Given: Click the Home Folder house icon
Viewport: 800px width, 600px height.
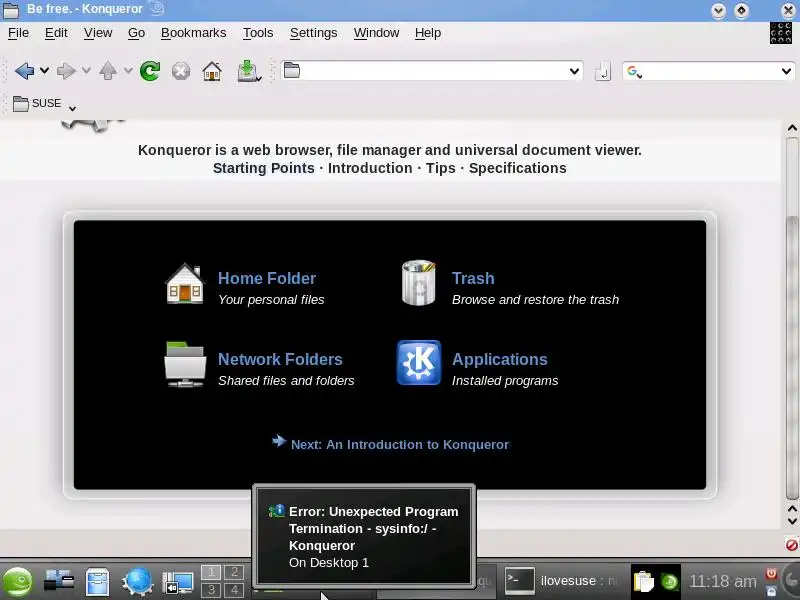Looking at the screenshot, I should pyautogui.click(x=185, y=284).
